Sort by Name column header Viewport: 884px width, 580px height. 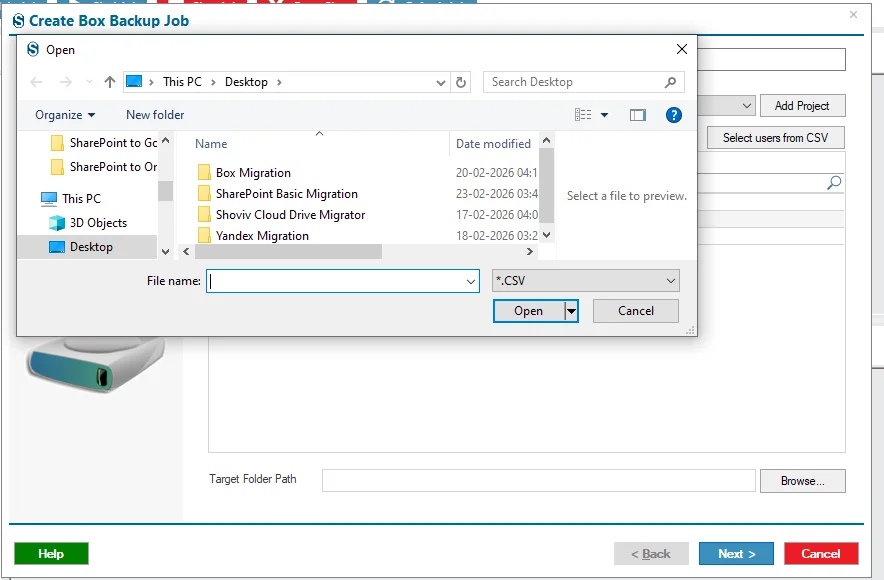211,144
